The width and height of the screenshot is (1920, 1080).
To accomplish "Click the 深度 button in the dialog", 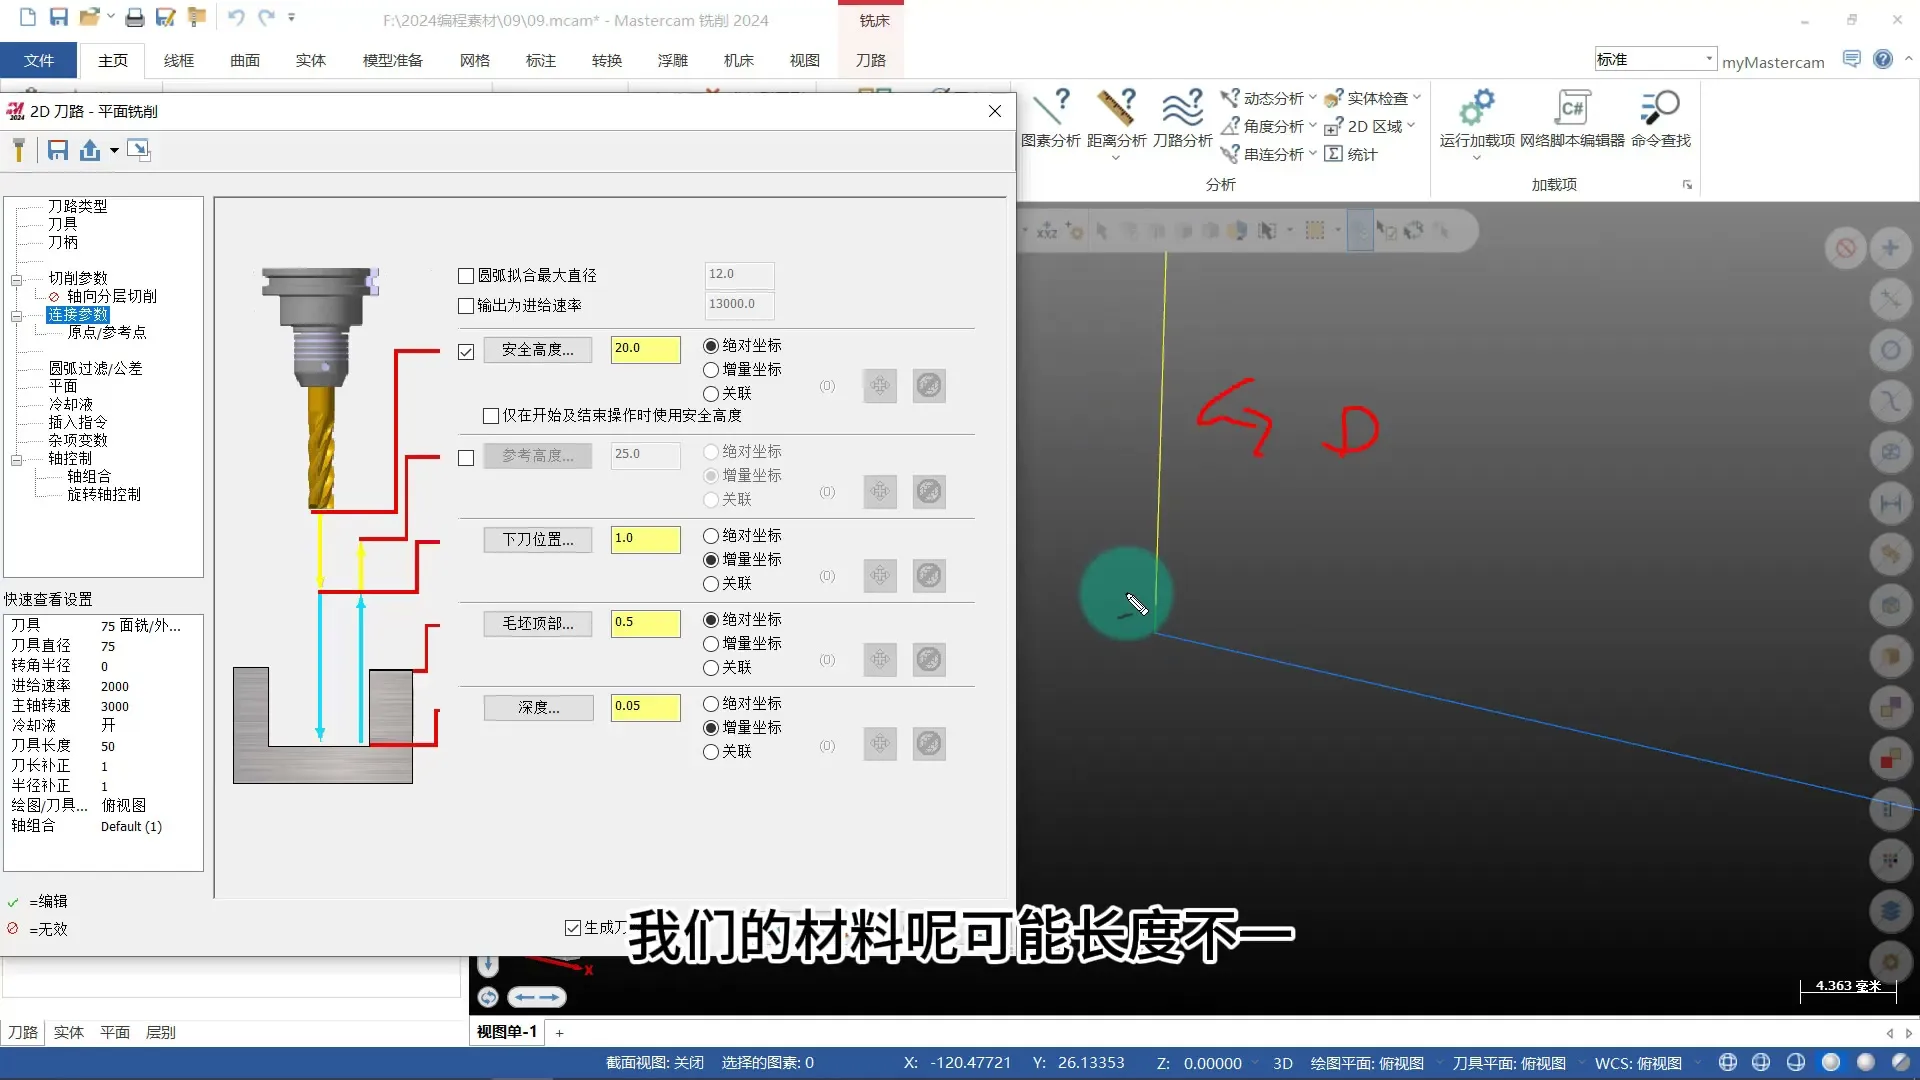I will (538, 707).
